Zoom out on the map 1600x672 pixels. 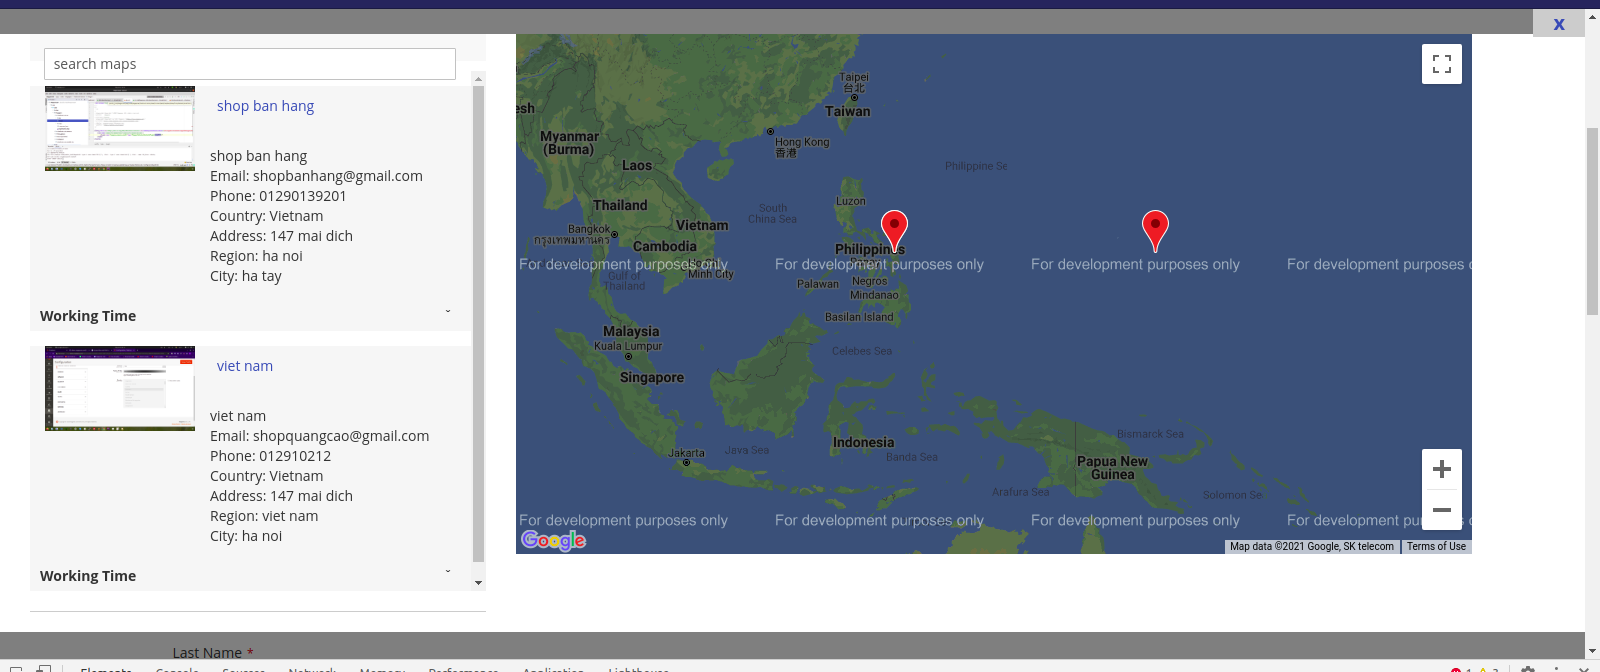(1441, 510)
